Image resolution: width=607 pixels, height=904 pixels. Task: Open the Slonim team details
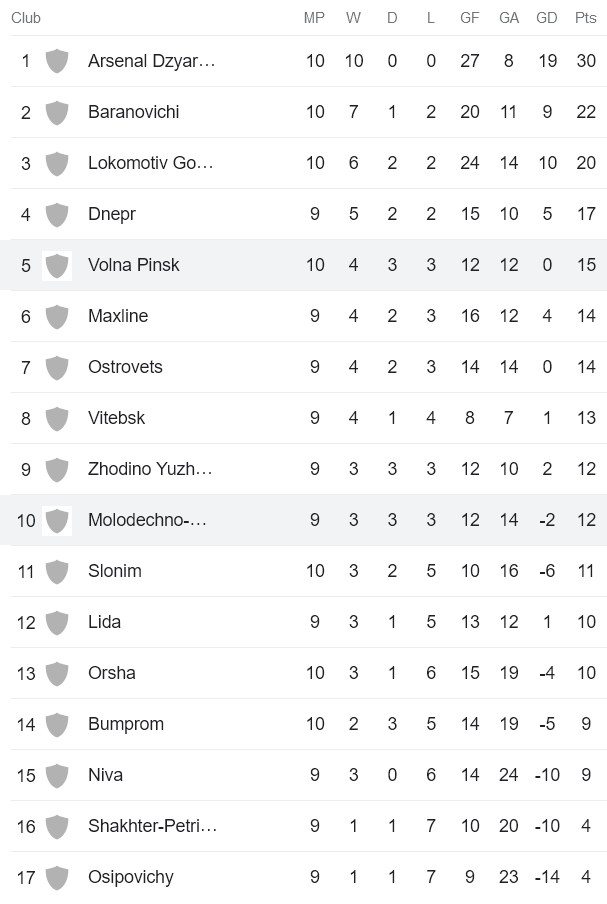pos(114,571)
